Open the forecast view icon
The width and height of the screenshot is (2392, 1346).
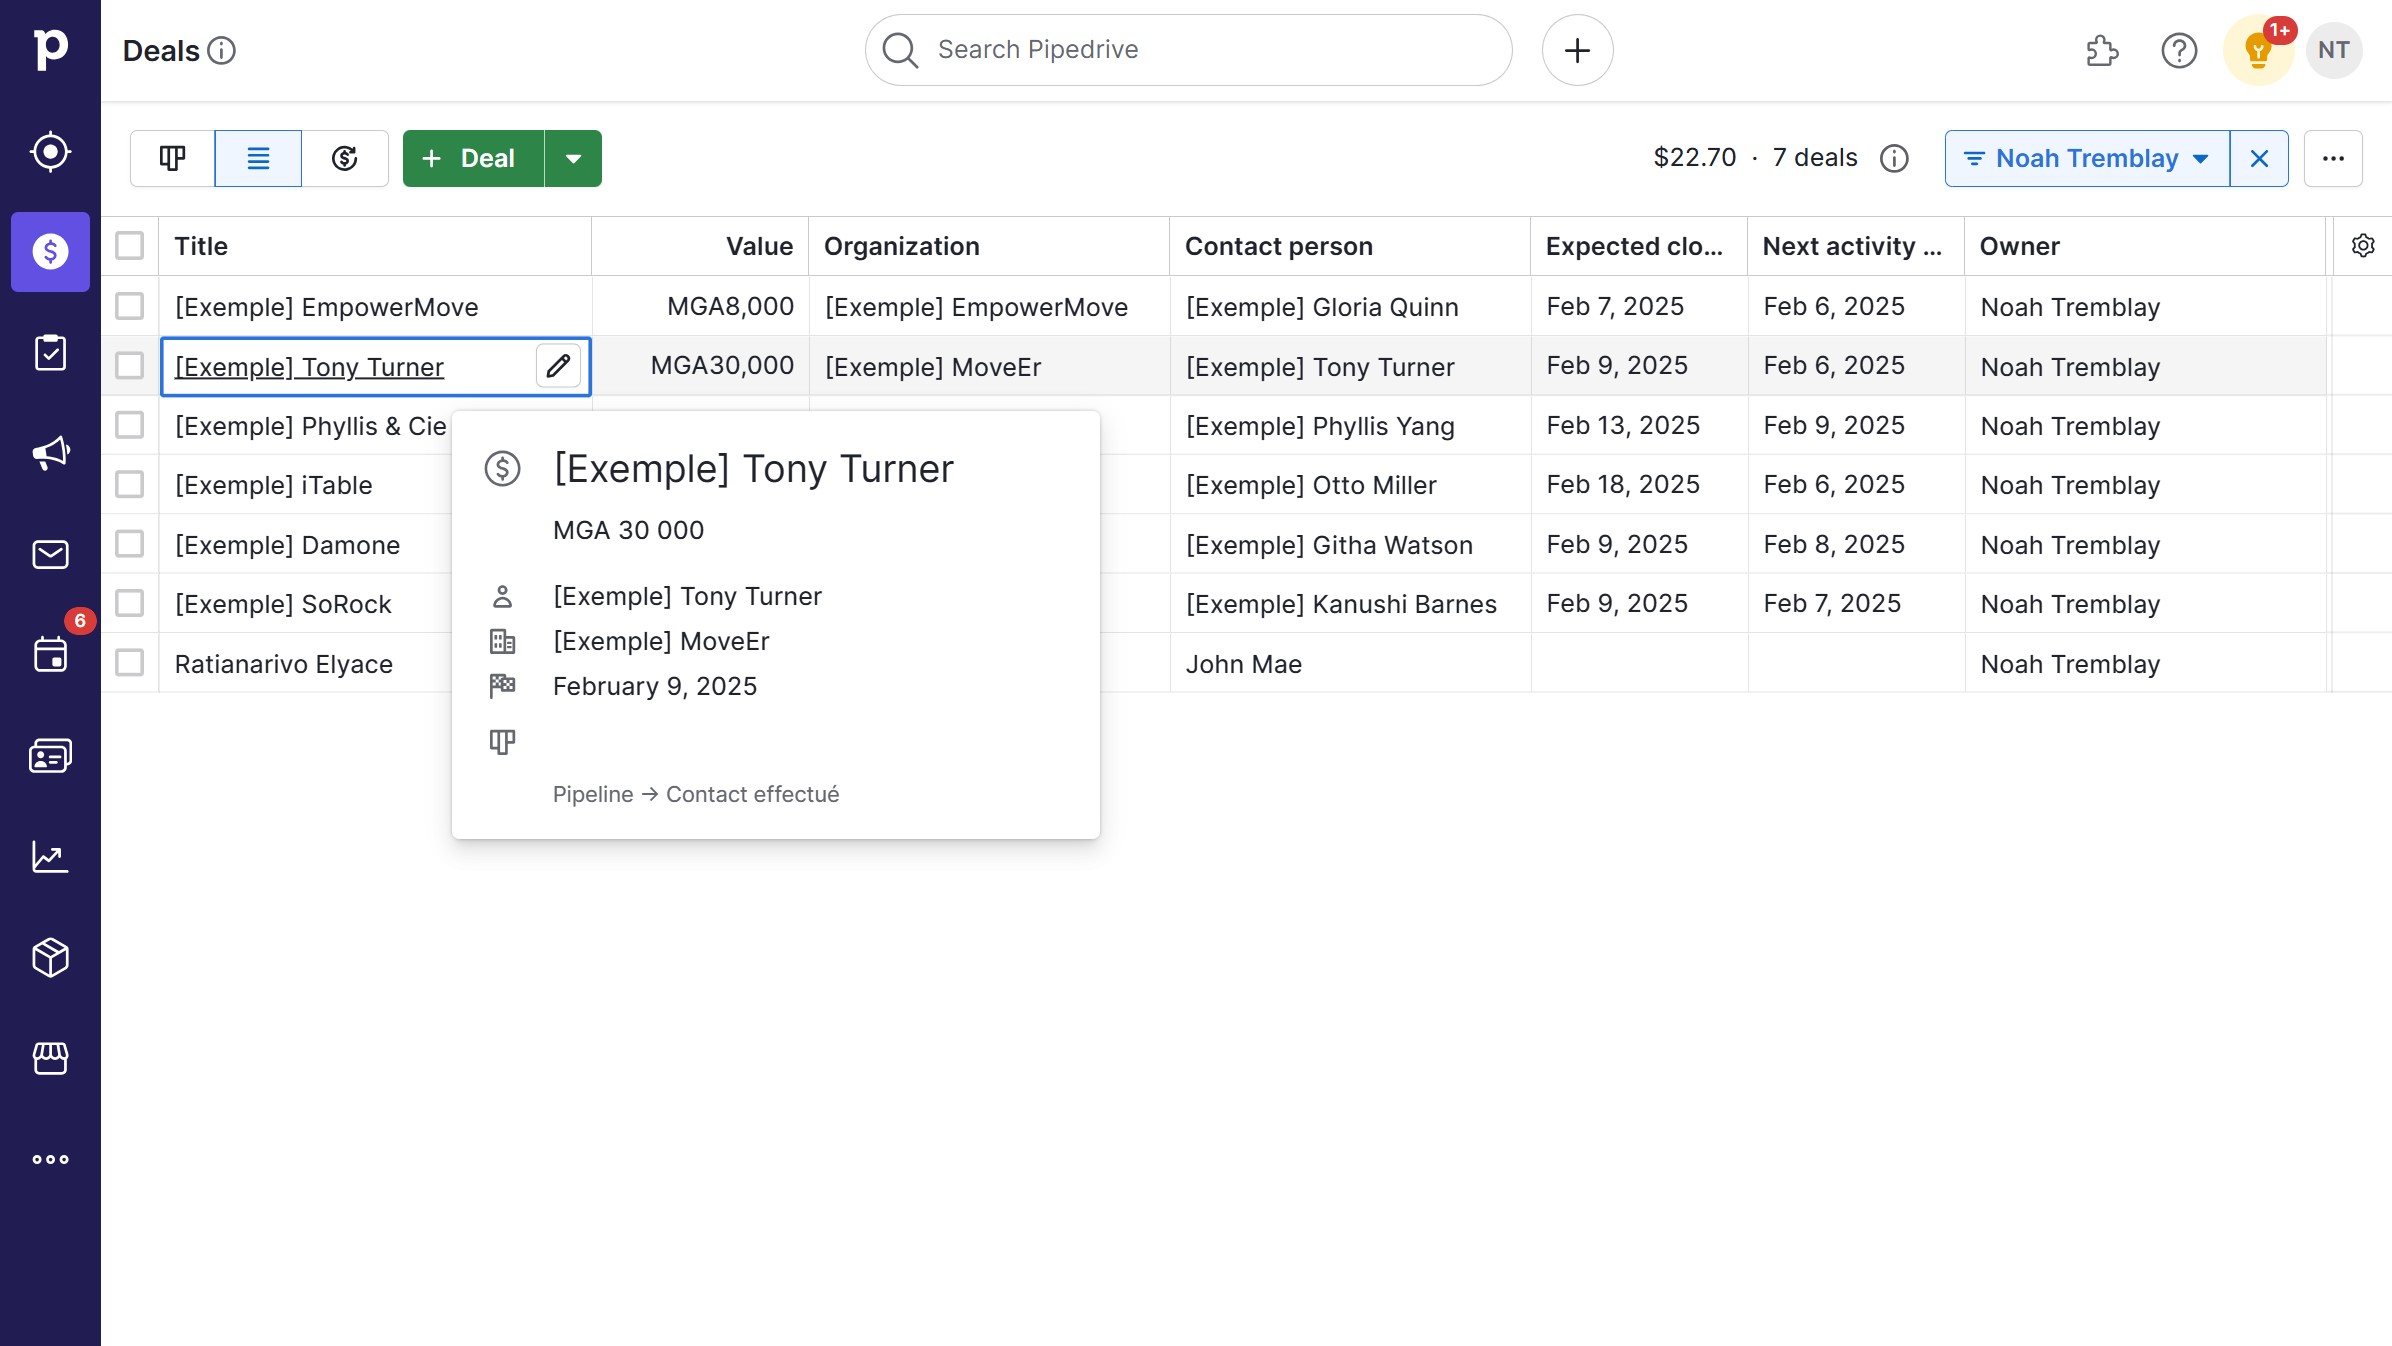[x=345, y=158]
